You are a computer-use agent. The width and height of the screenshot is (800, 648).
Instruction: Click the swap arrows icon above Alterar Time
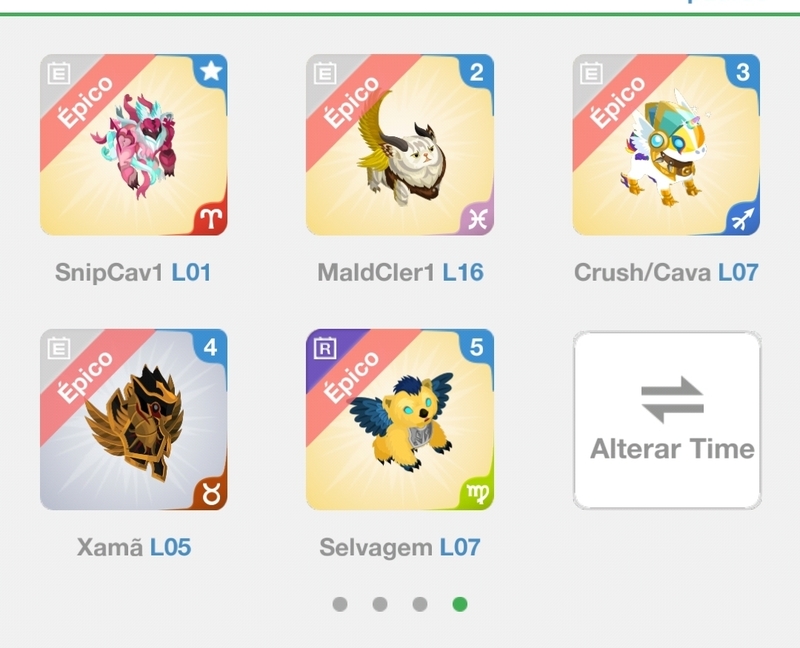672,400
